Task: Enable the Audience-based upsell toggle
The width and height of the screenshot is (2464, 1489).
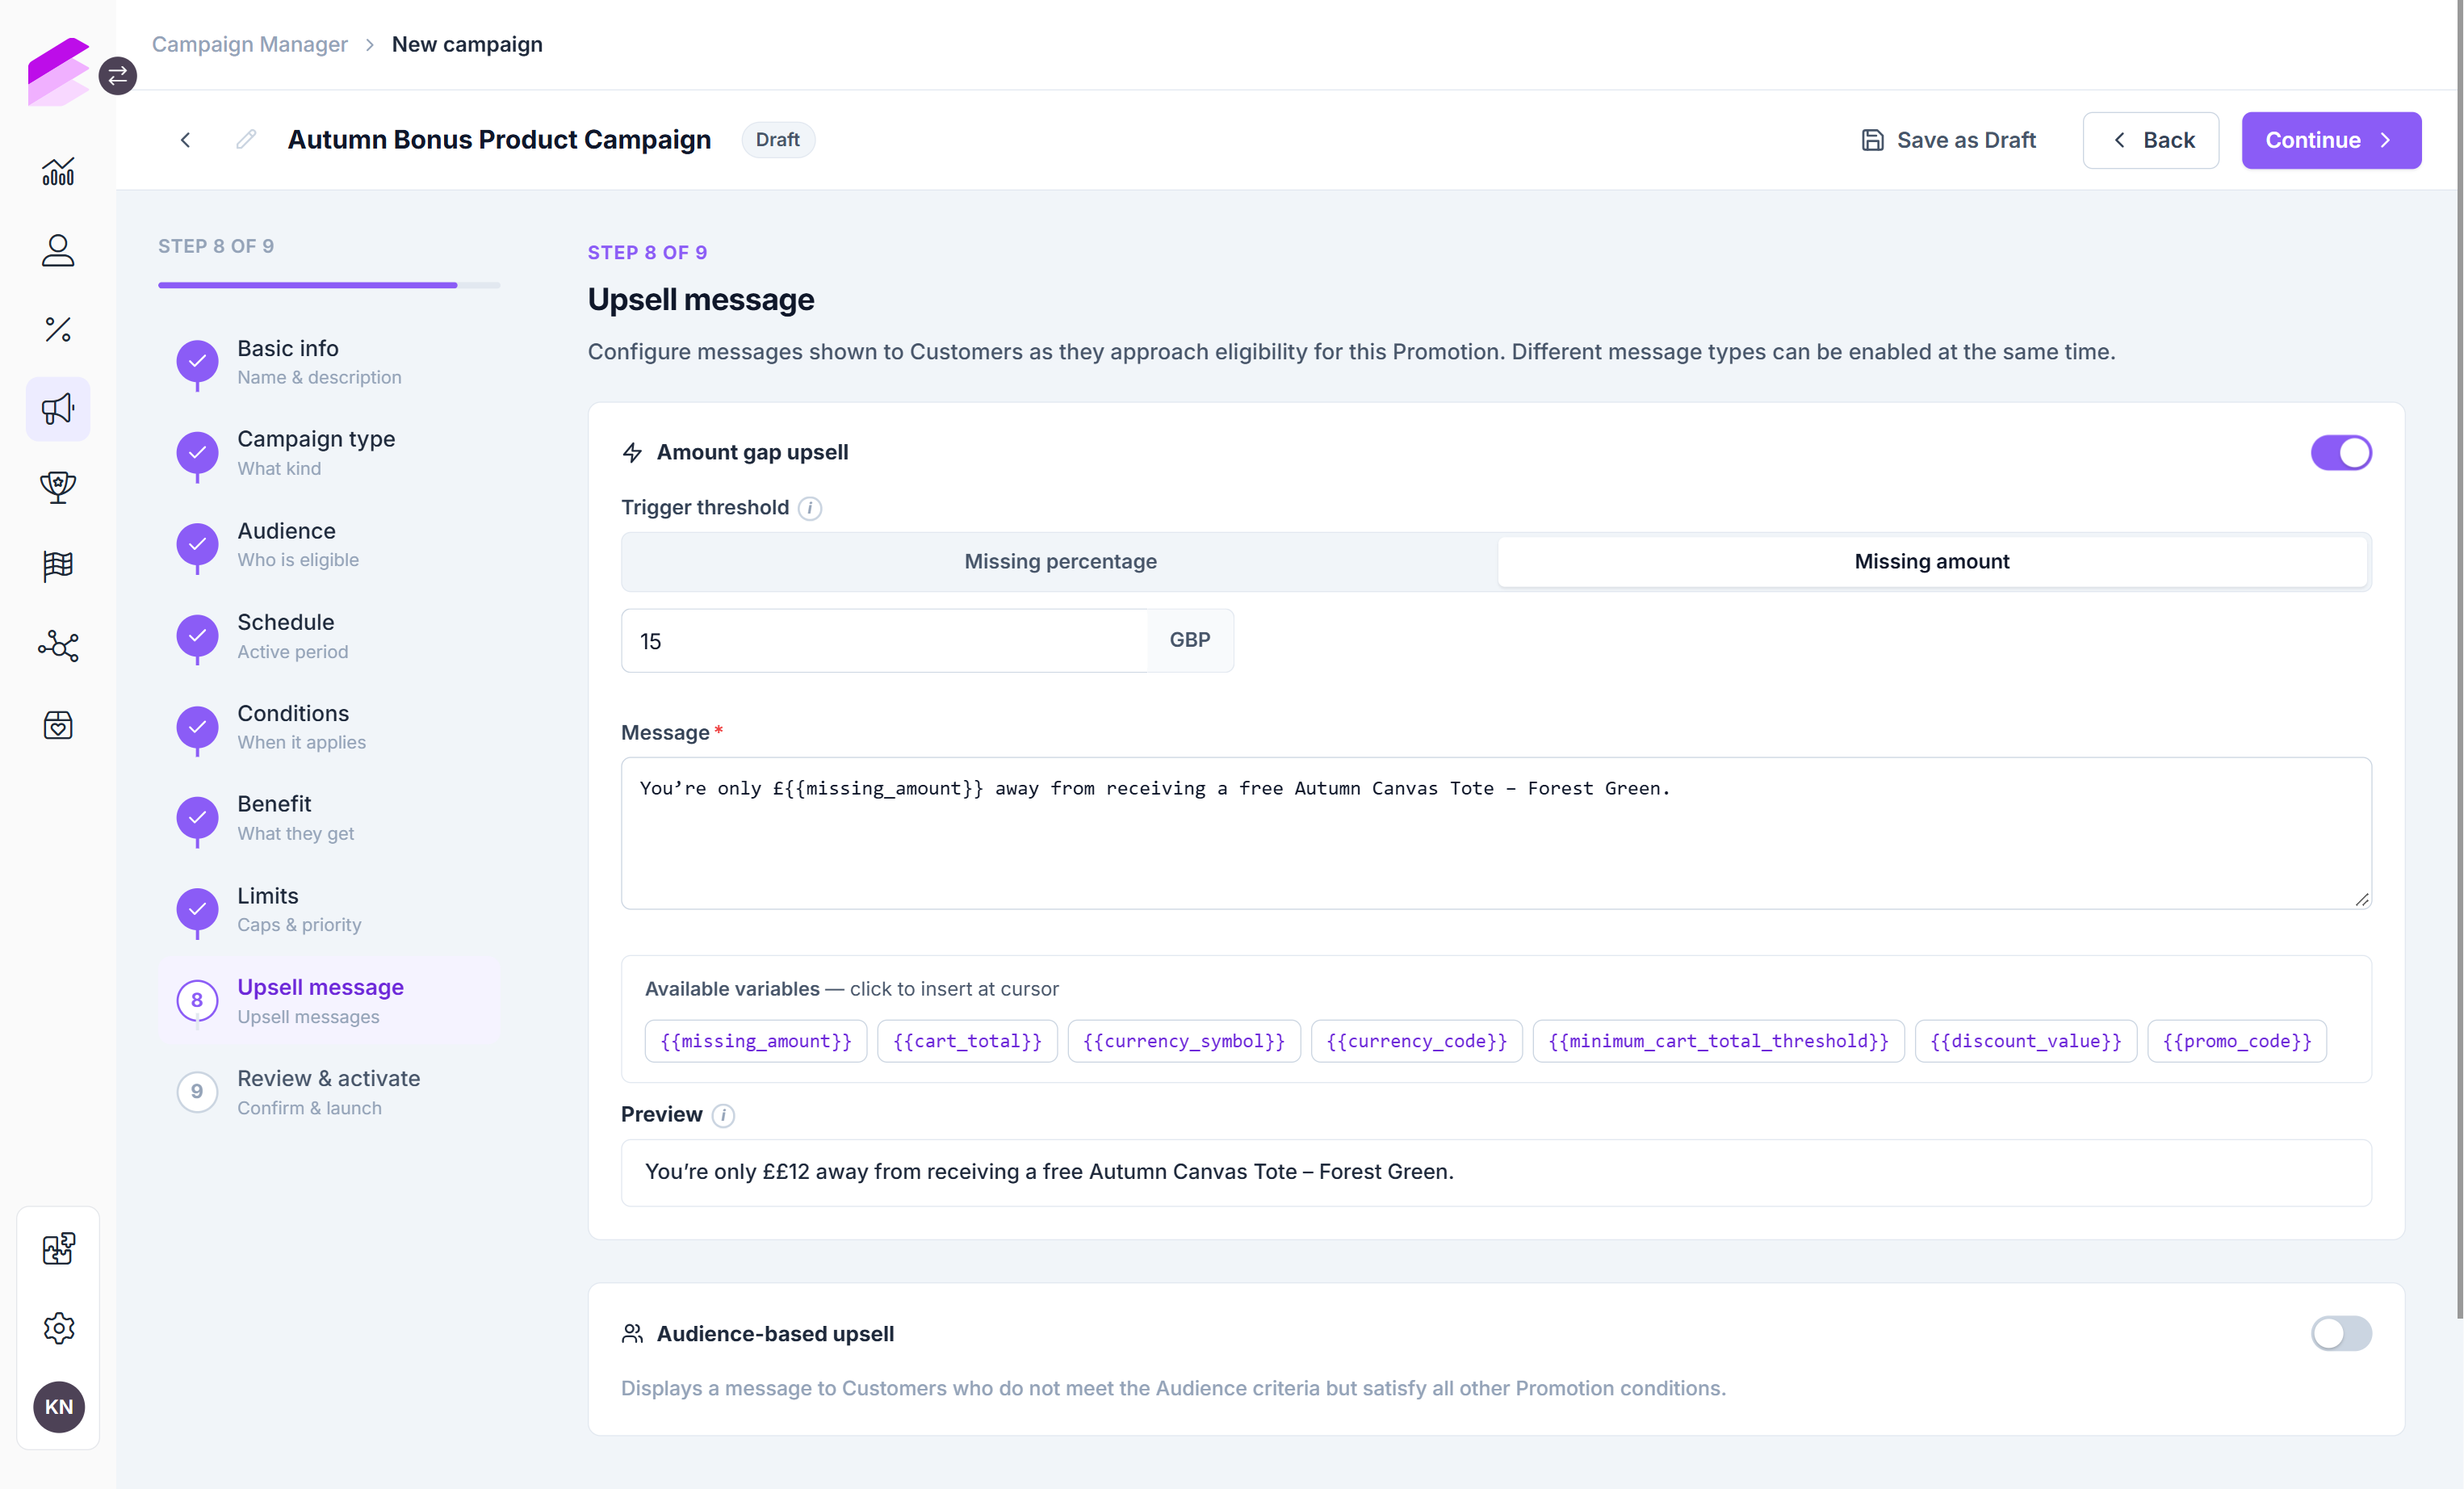Action: coord(2340,1333)
